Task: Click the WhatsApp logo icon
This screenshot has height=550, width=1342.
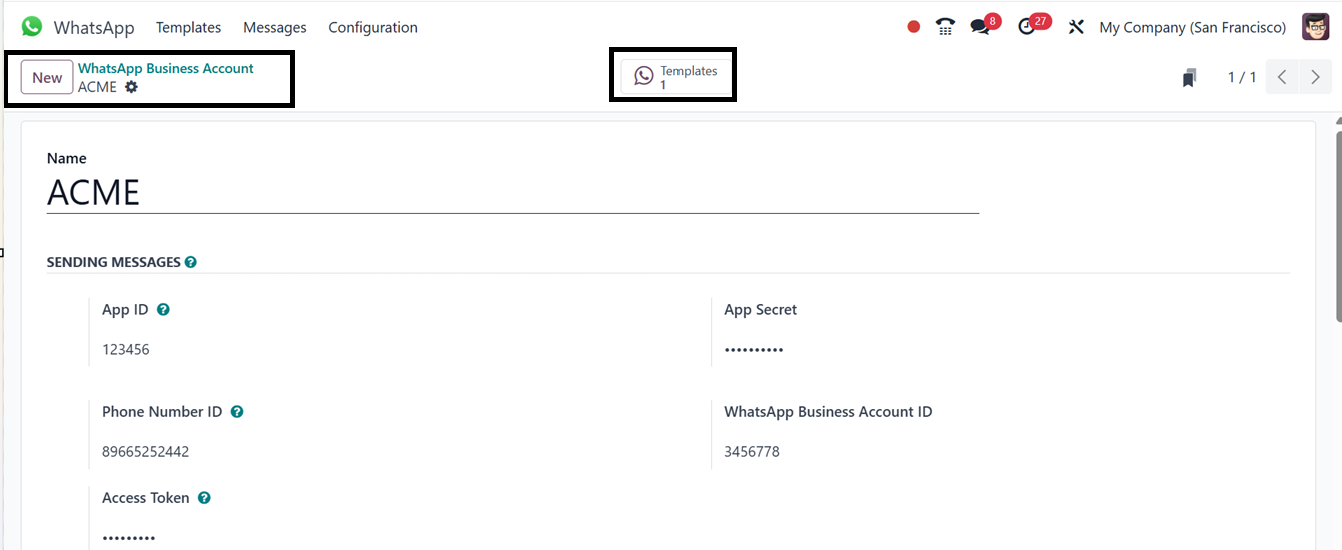Action: [32, 27]
